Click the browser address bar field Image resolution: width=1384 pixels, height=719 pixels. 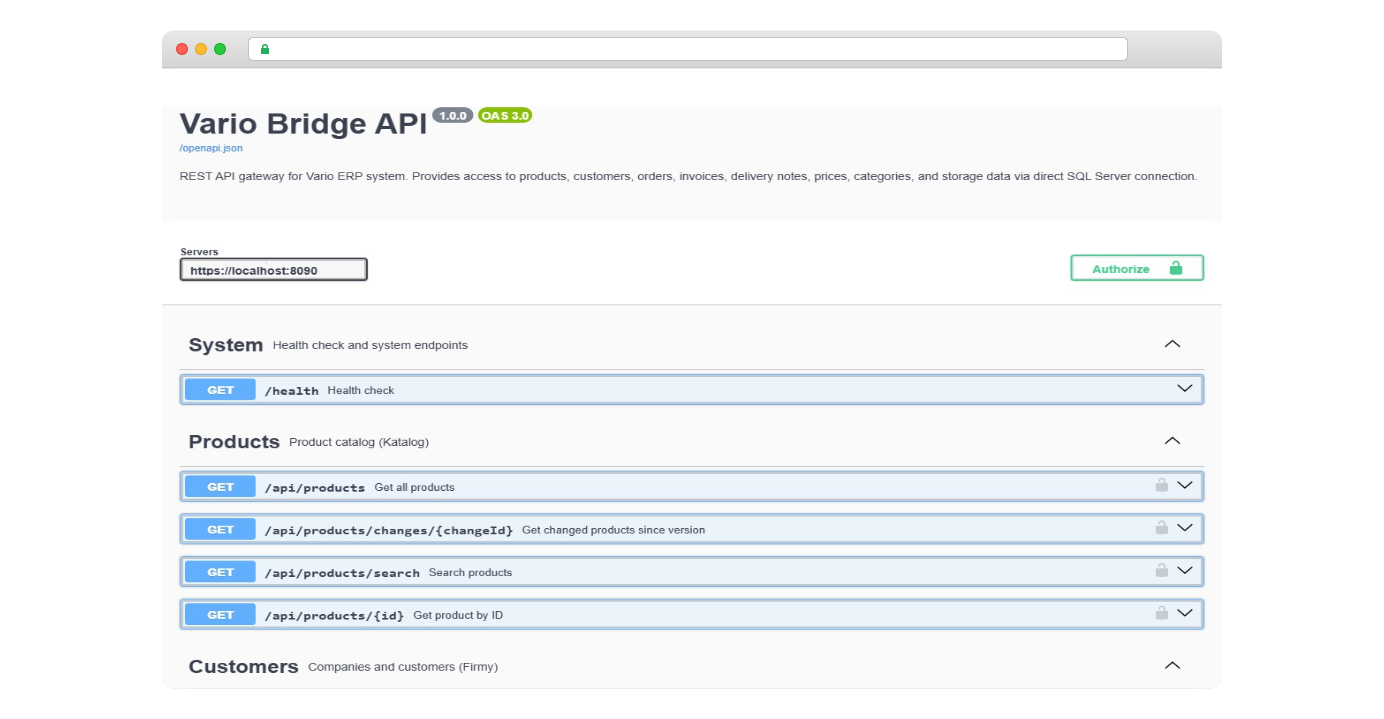coord(690,49)
